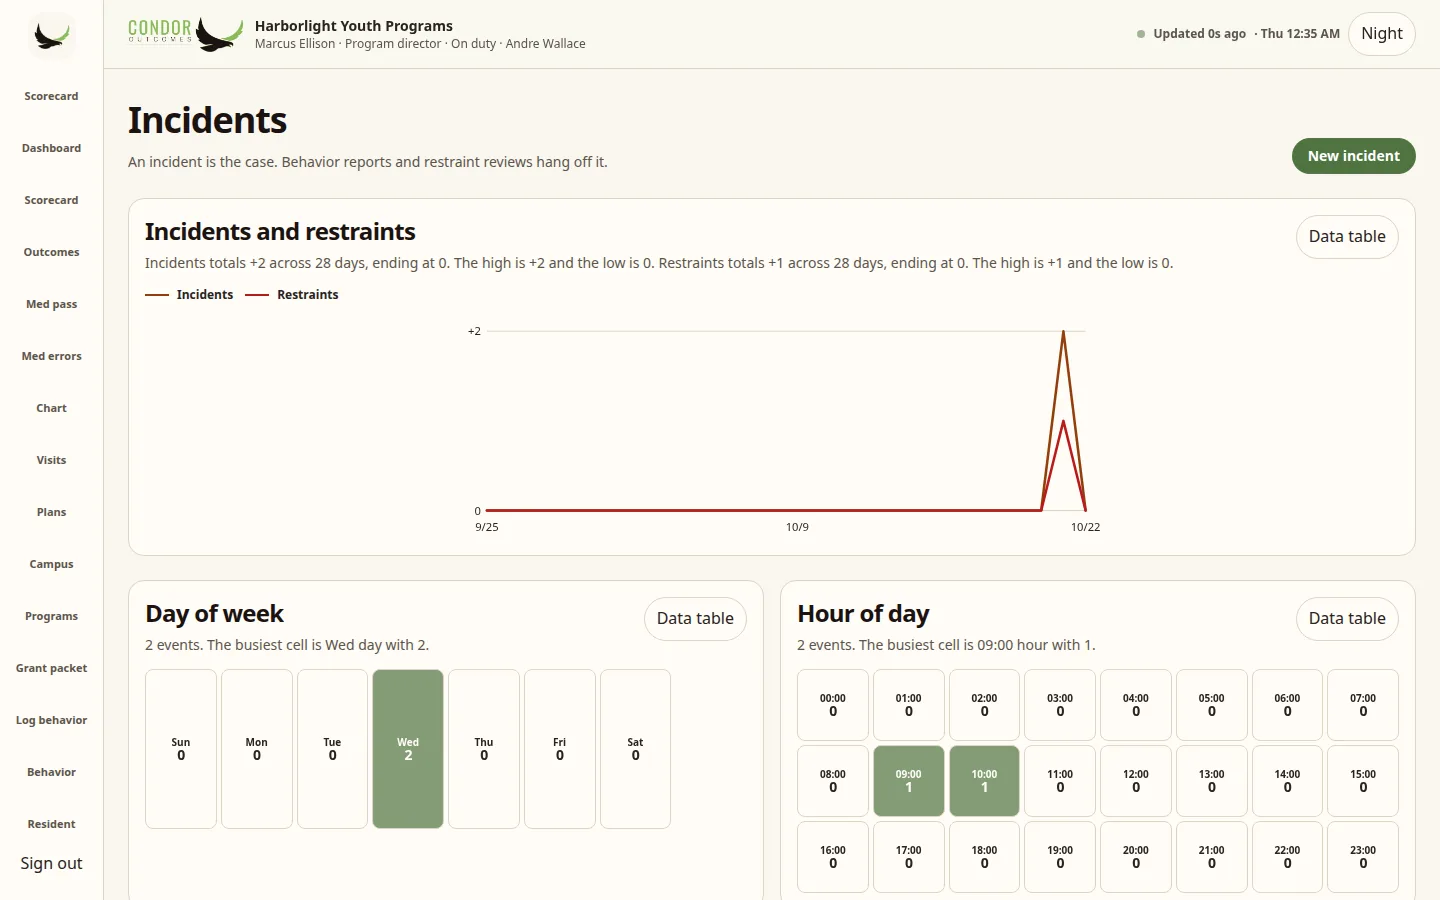This screenshot has width=1440, height=900.
Task: Open the Outcomes sidebar page
Action: (52, 252)
